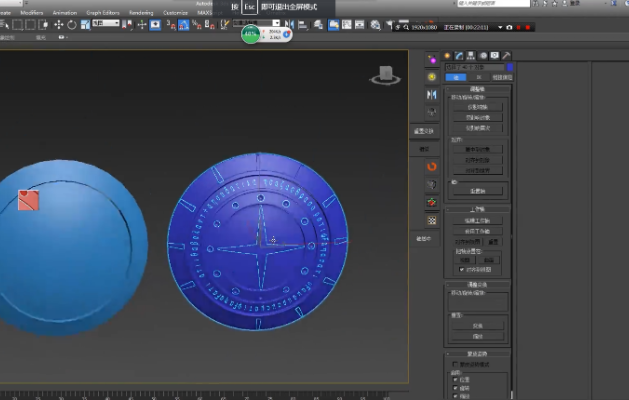Click the 重置轴 button
This screenshot has height=400, width=629.
pyautogui.click(x=477, y=190)
